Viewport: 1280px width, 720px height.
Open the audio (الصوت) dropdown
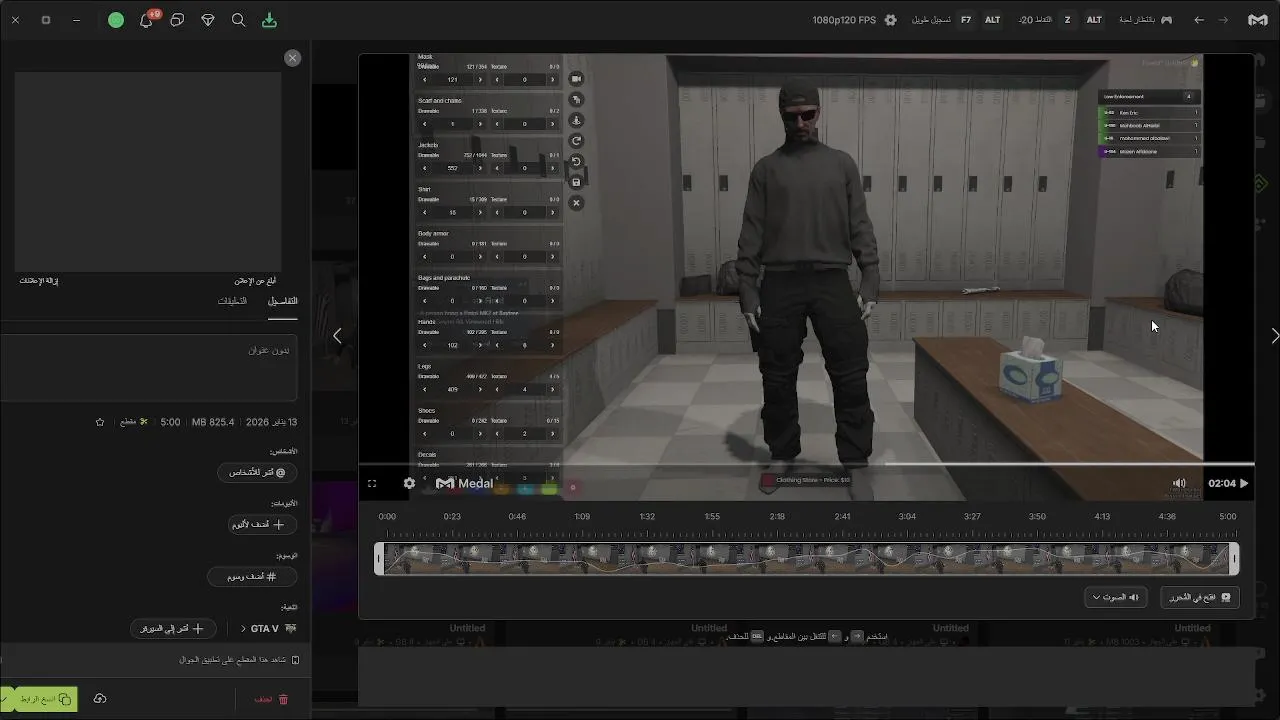pos(1115,597)
